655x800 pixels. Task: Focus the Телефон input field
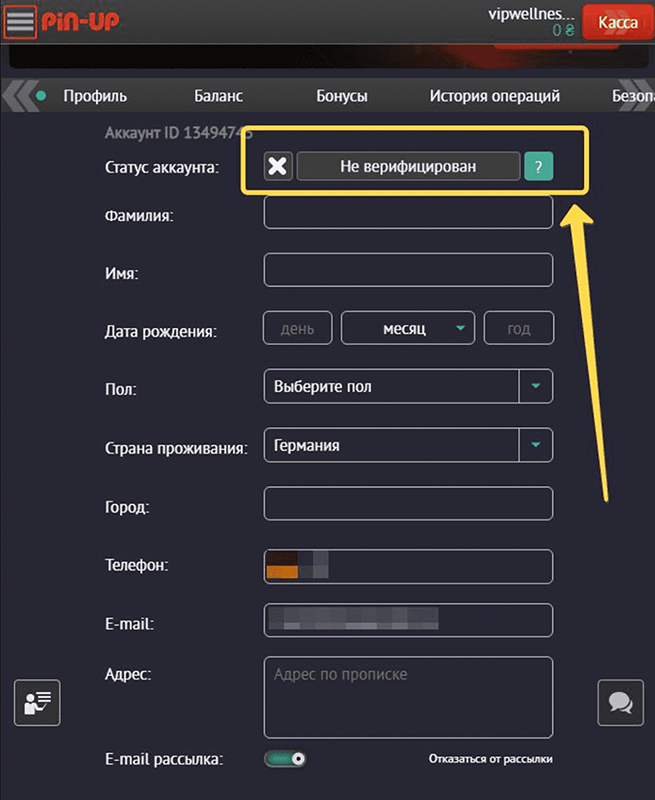[408, 566]
